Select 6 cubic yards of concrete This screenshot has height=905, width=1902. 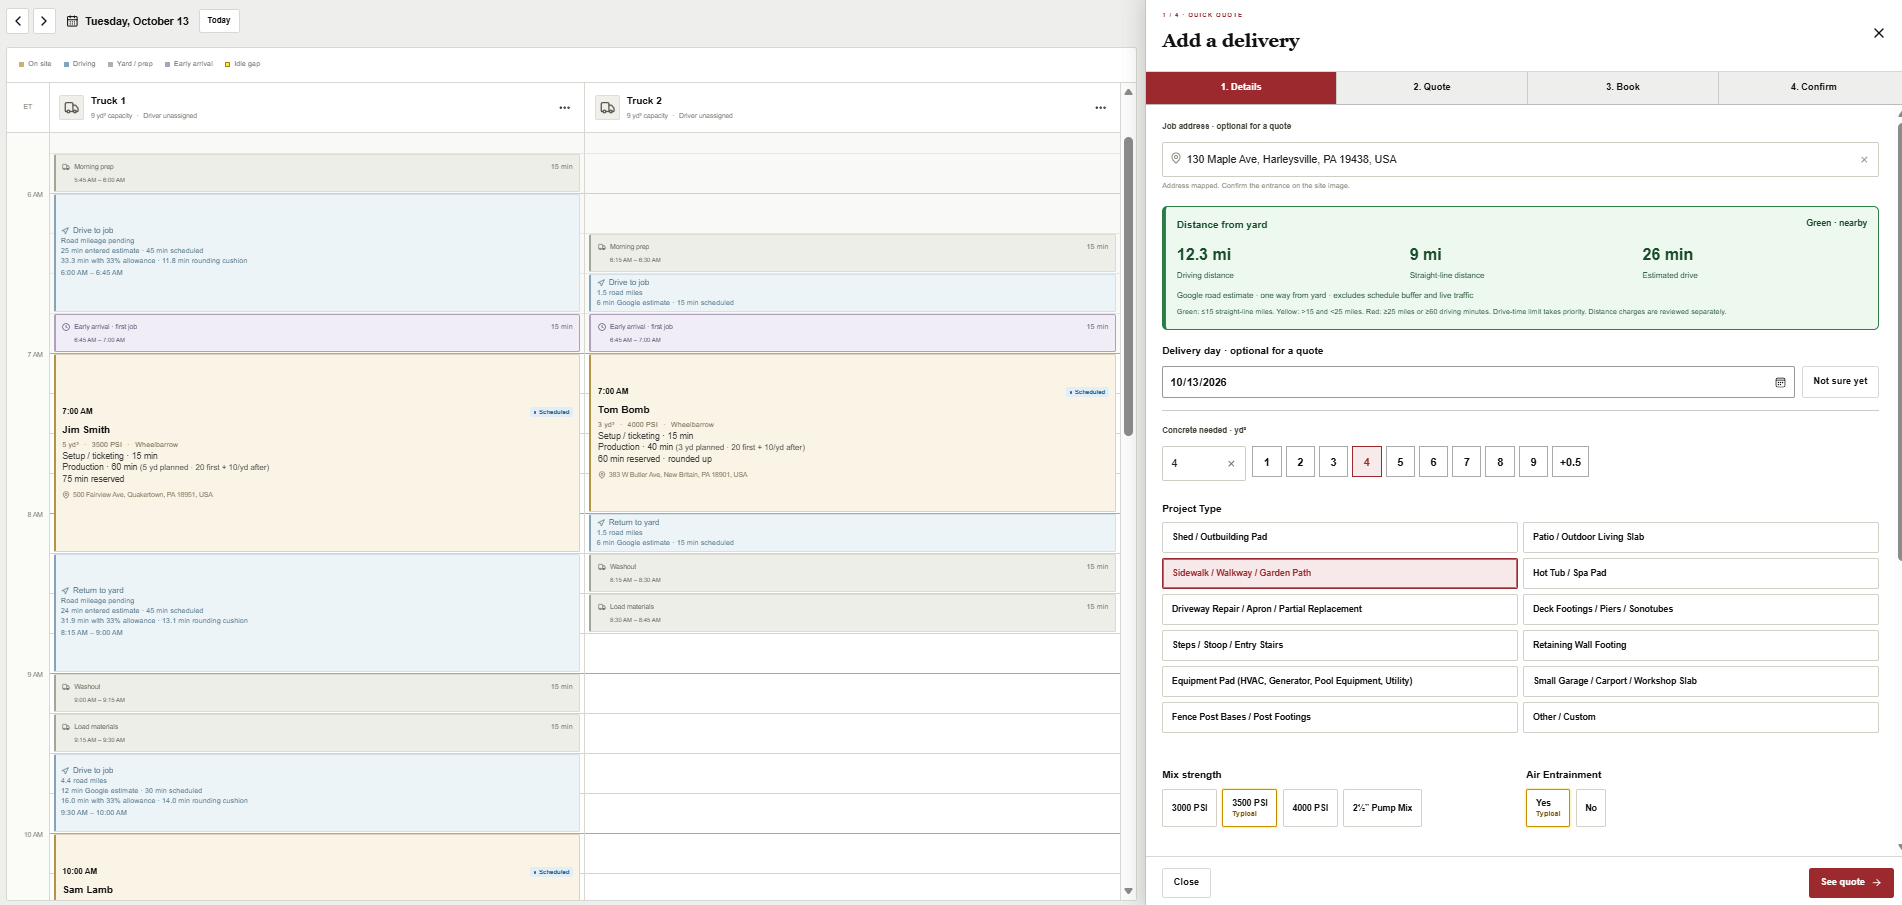[x=1433, y=462]
